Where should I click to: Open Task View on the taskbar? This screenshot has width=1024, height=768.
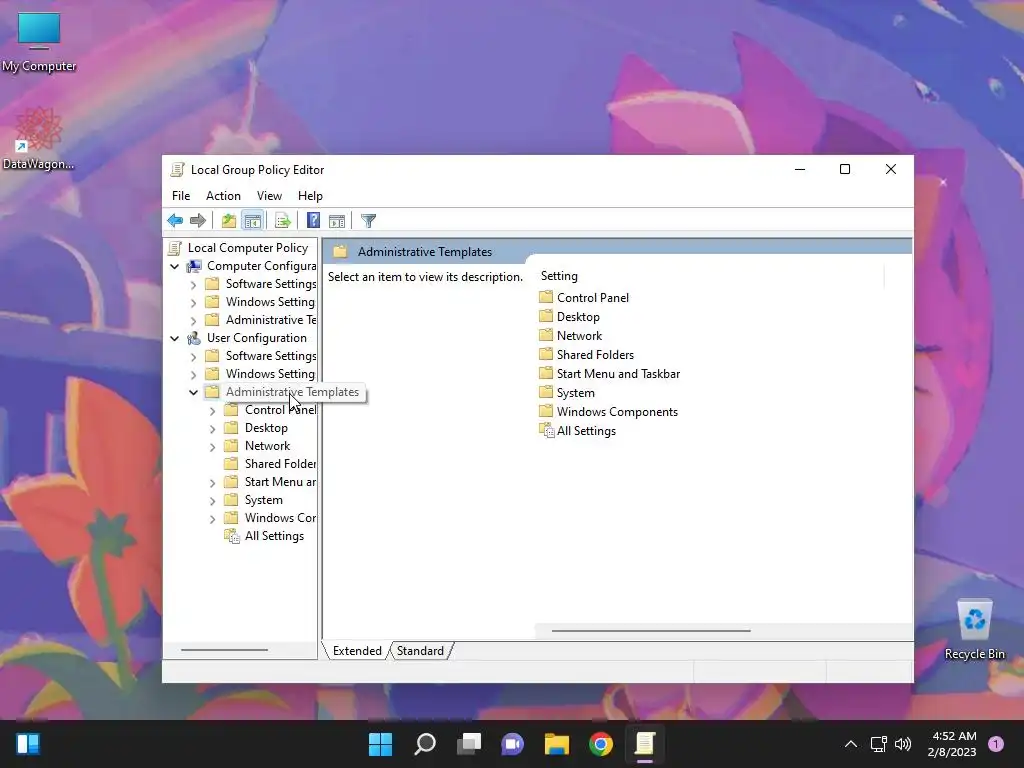(469, 744)
